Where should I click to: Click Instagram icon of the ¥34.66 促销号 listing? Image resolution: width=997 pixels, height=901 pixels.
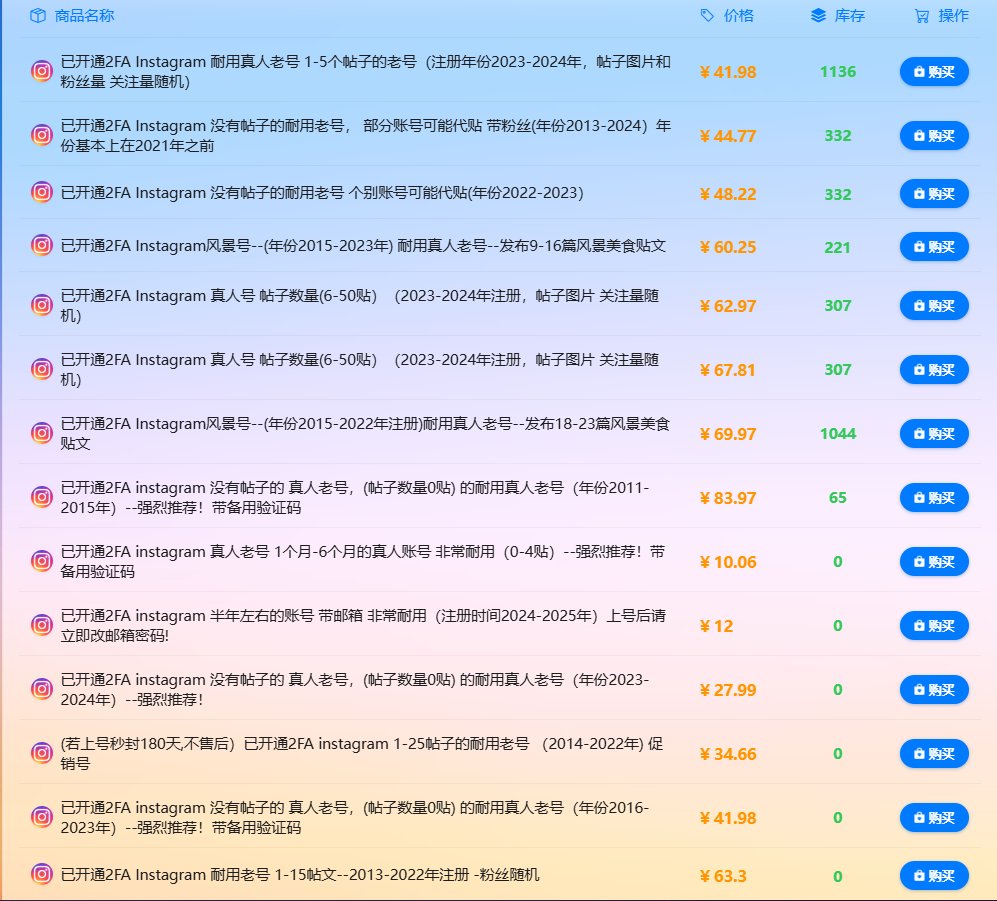click(x=42, y=753)
